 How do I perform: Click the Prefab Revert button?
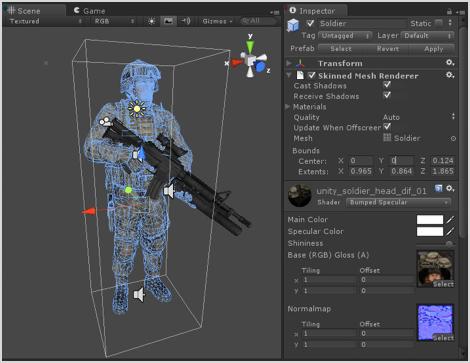(387, 49)
